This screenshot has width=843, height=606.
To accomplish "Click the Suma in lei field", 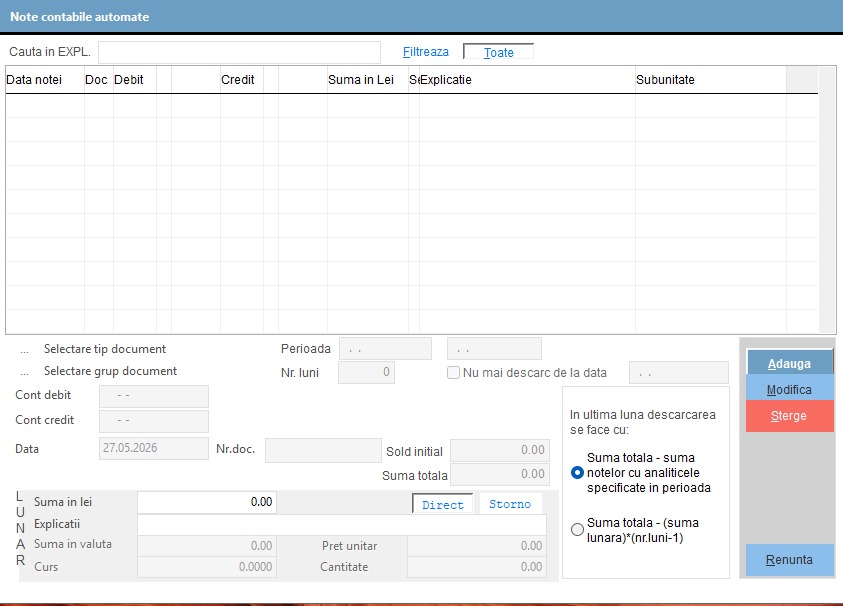I will tap(207, 502).
